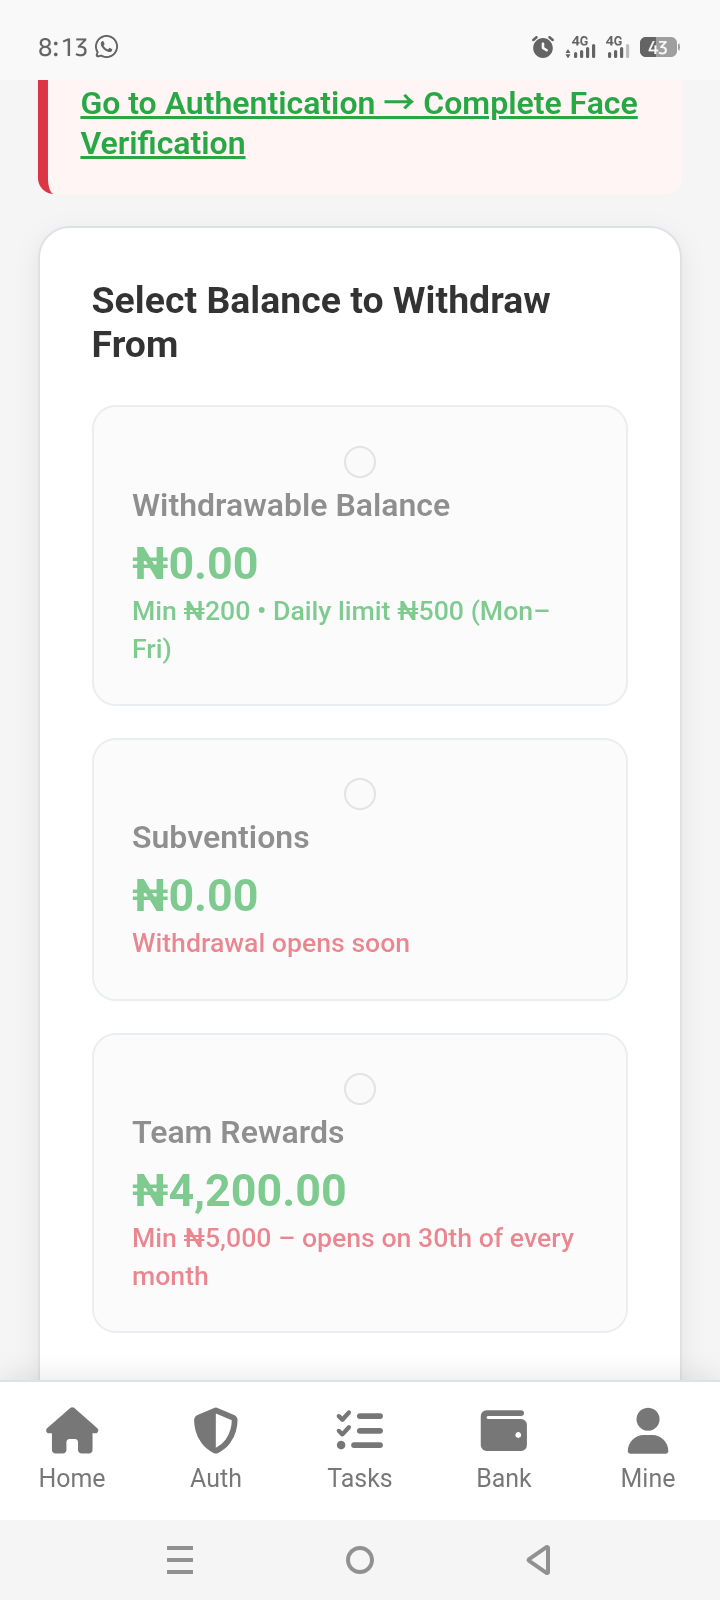Select the Team Rewards radio button

point(360,1089)
